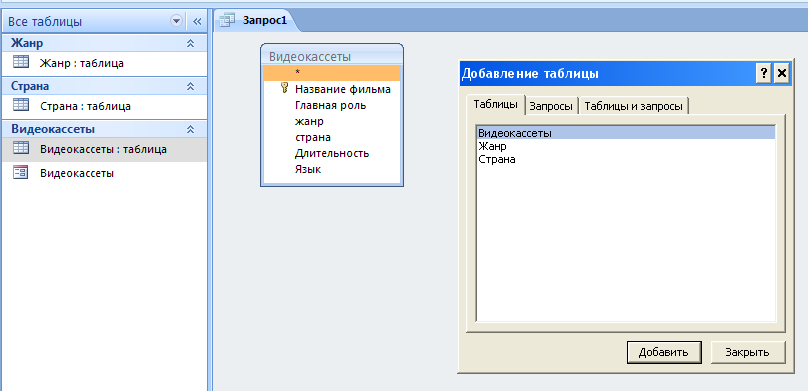Select the Длительность field
Image resolution: width=808 pixels, height=391 pixels.
332,153
